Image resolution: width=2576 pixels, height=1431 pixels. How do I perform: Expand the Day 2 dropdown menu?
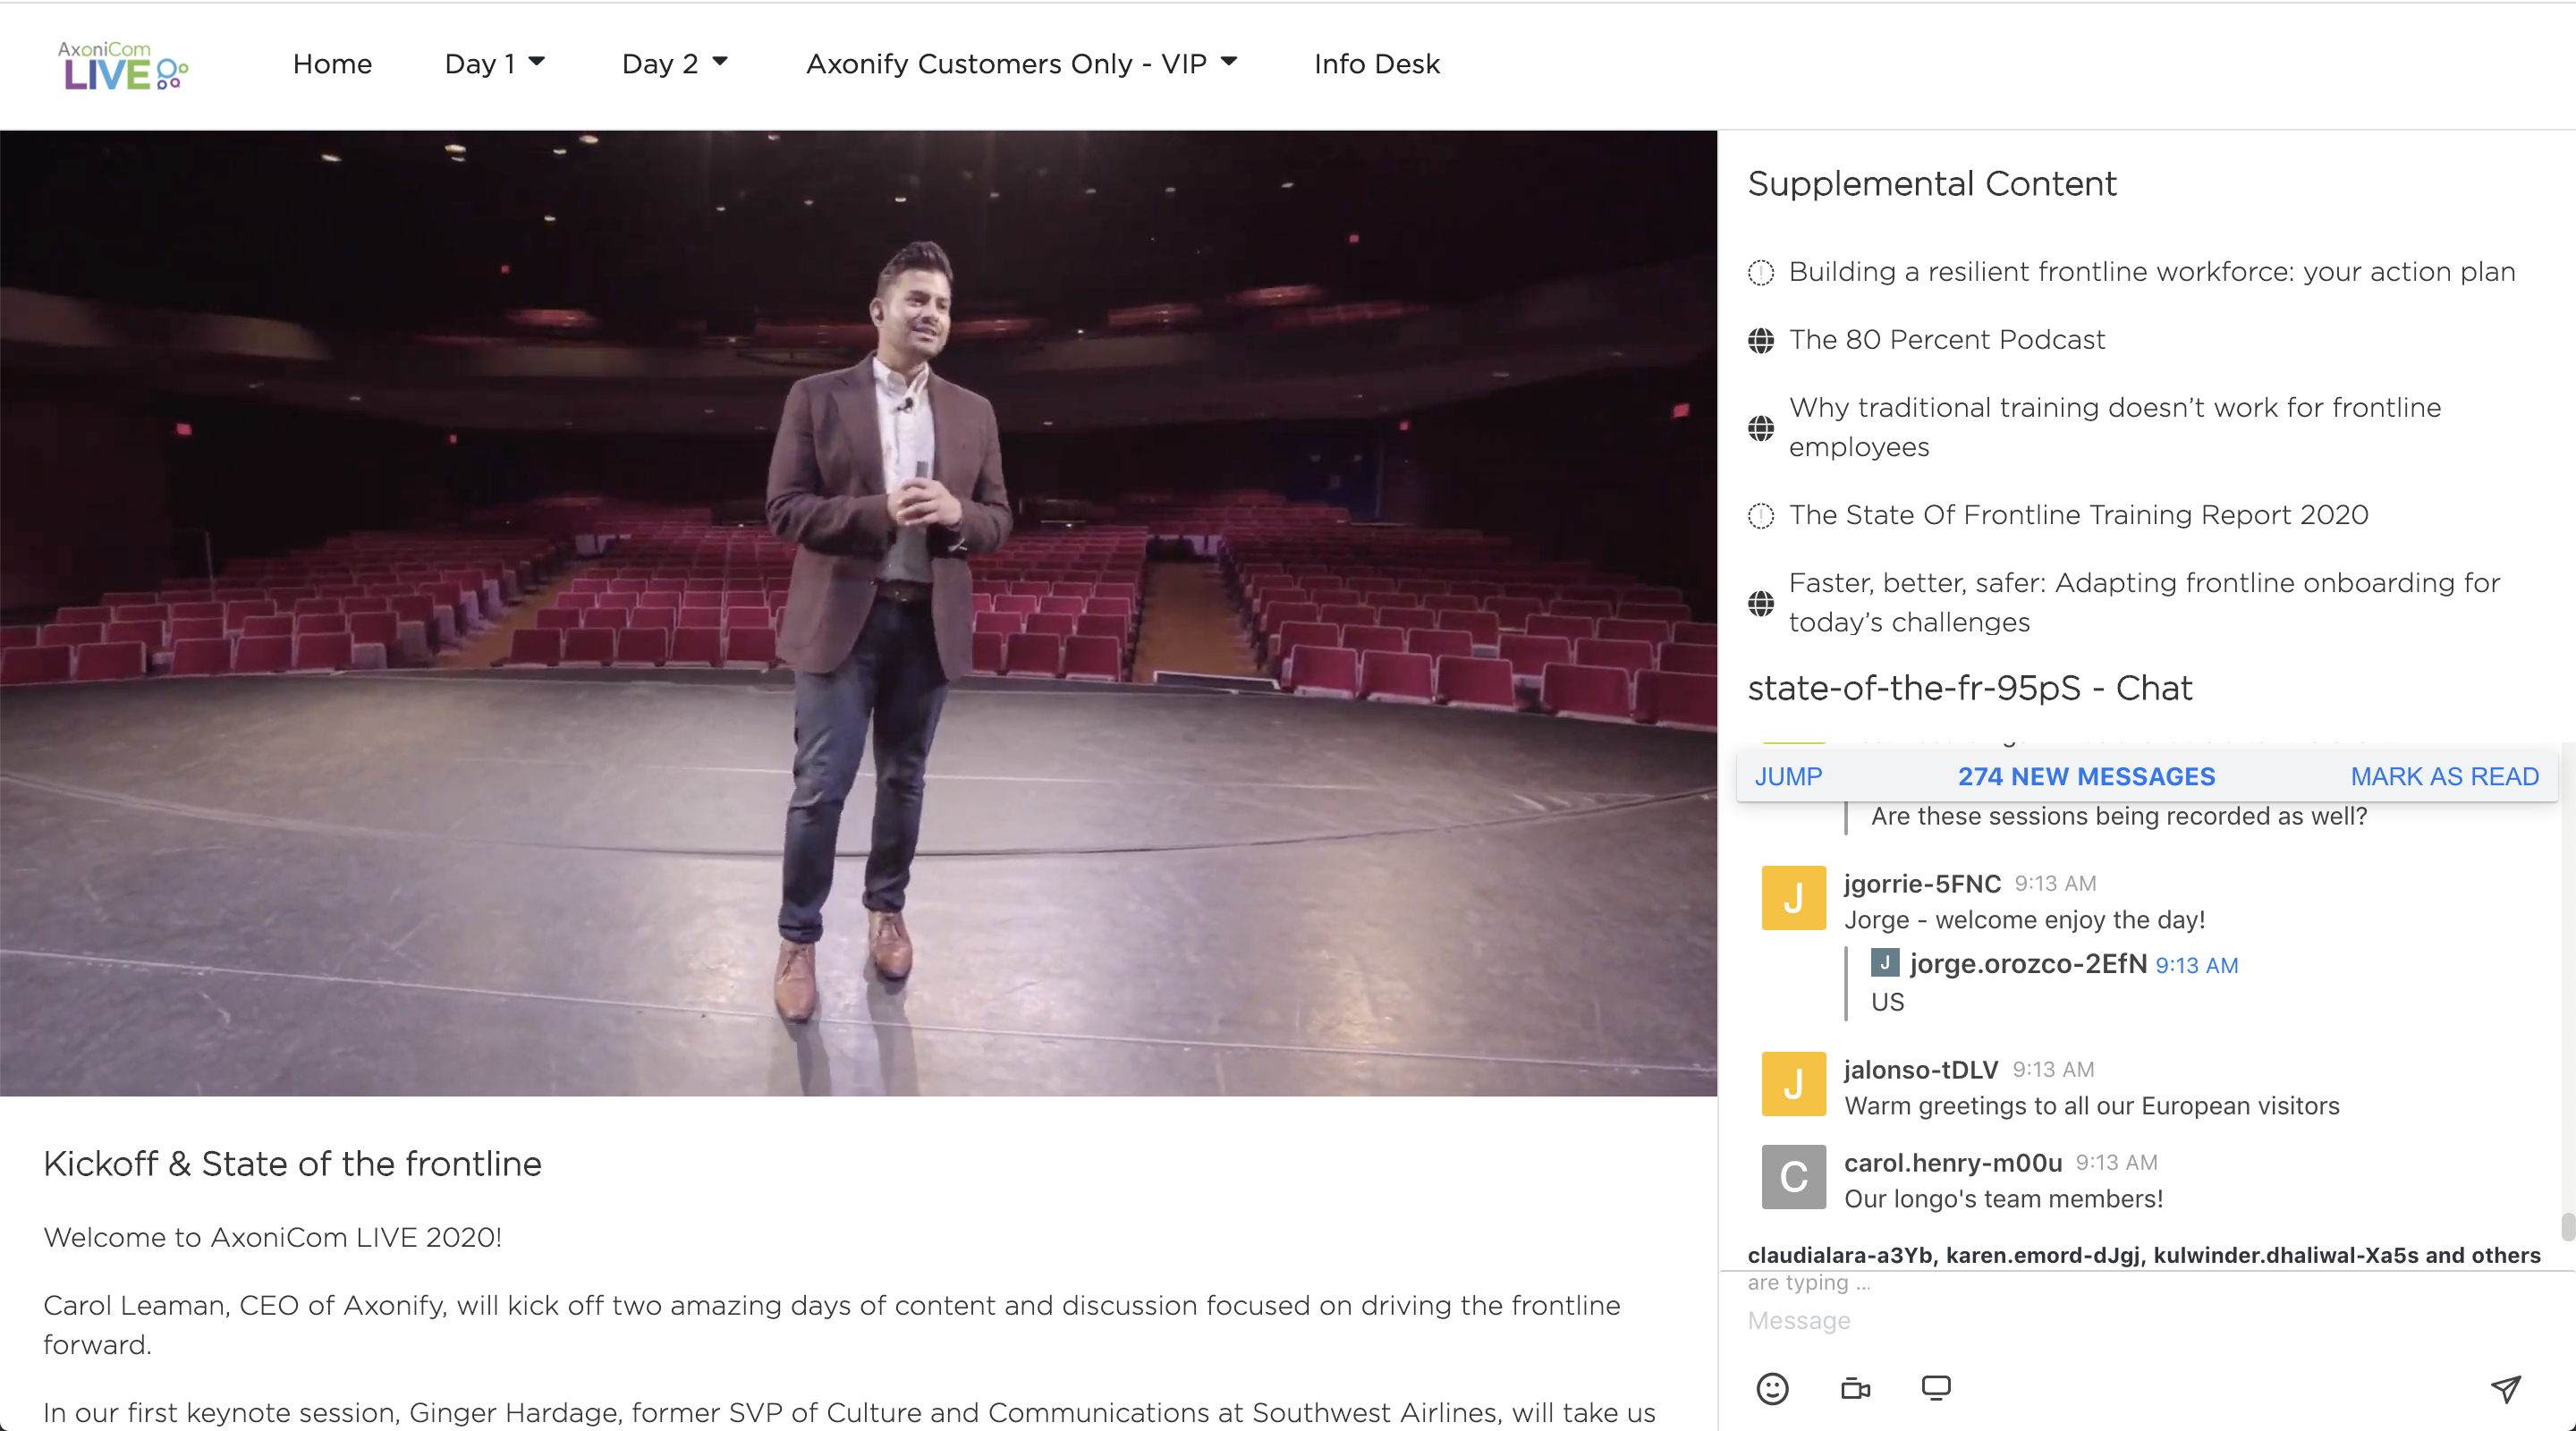[675, 64]
